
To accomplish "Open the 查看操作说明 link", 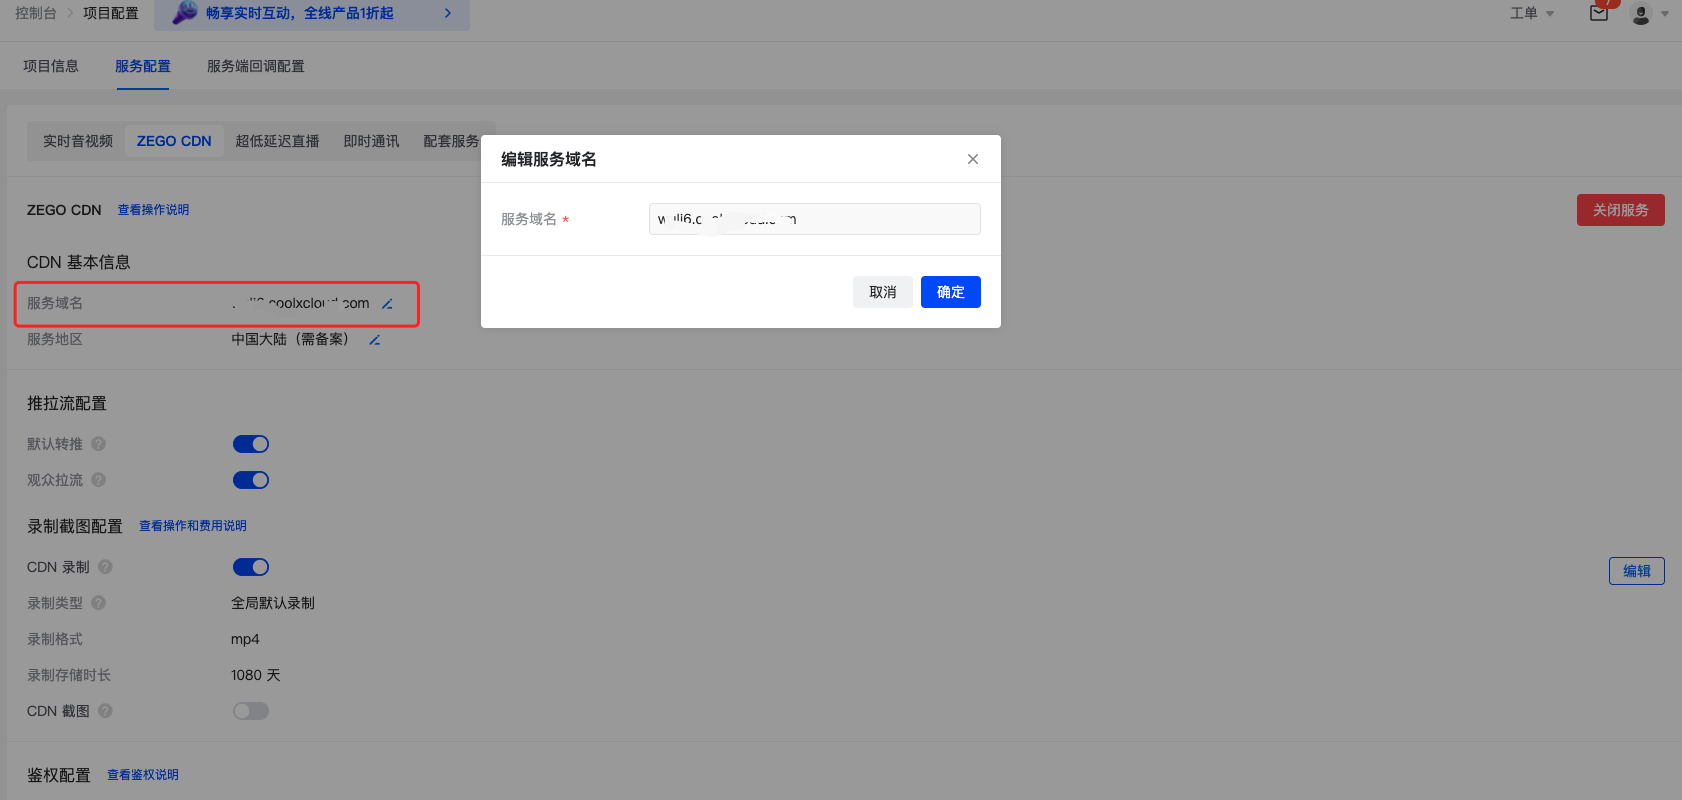I will (153, 210).
